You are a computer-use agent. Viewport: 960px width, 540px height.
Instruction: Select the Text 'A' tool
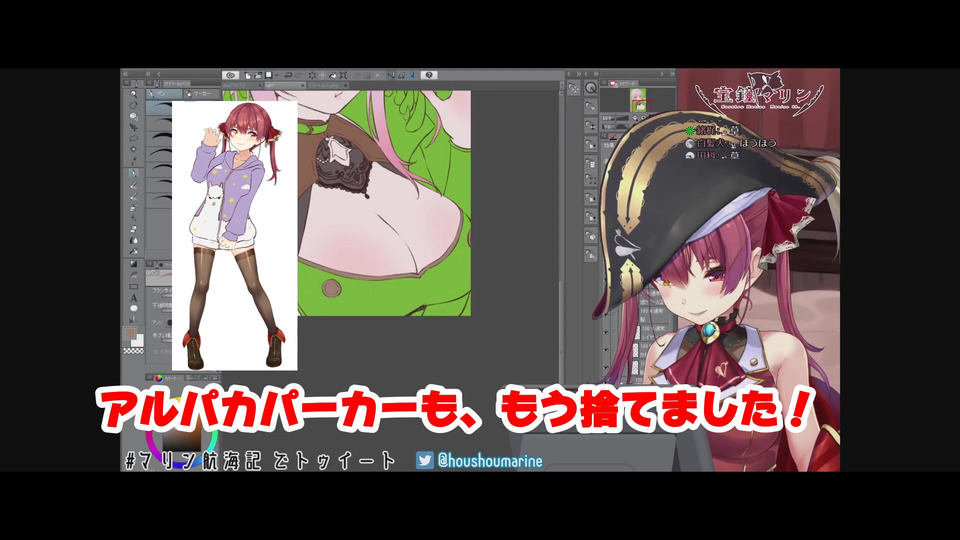133,298
